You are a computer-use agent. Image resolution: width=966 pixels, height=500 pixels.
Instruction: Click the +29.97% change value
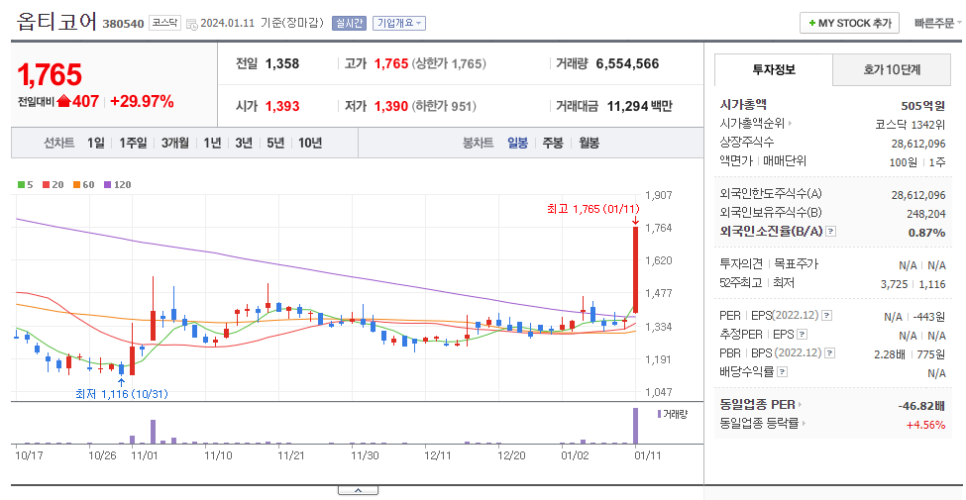pos(142,102)
